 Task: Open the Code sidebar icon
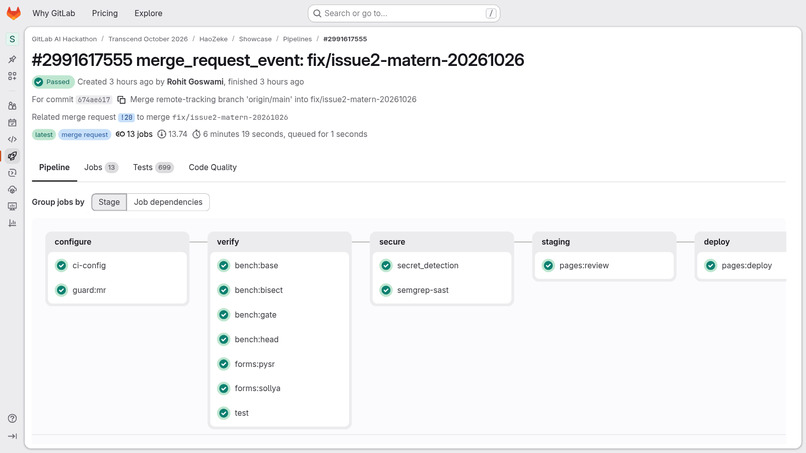pyautogui.click(x=12, y=139)
